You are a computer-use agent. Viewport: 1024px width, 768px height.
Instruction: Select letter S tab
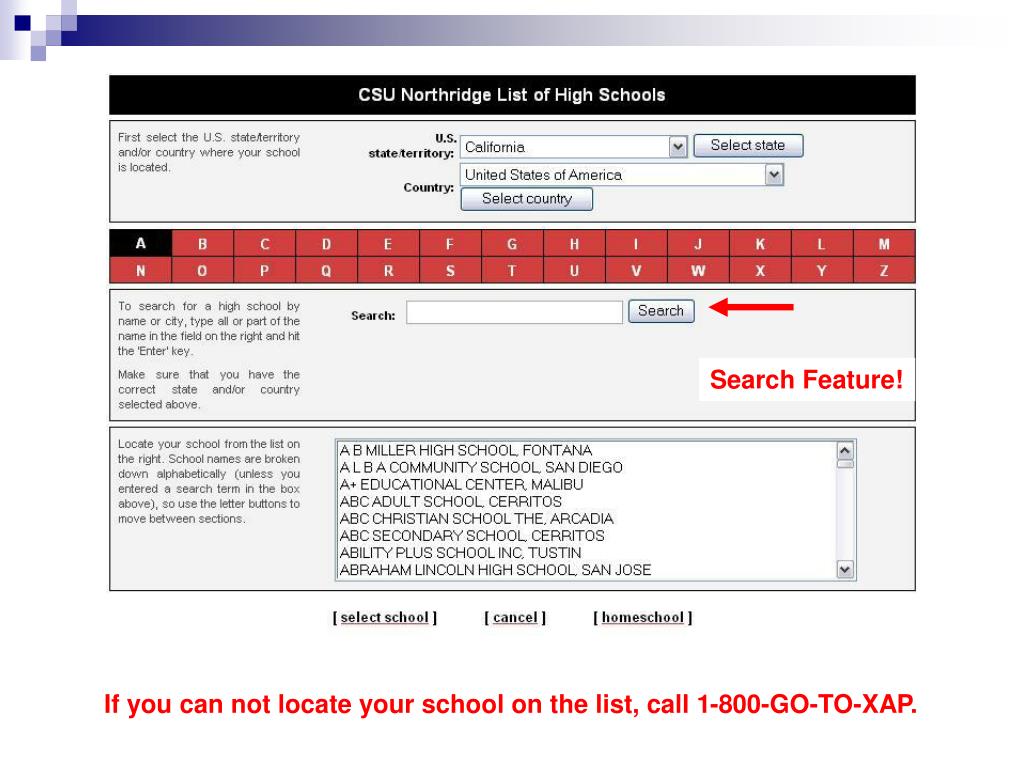point(450,270)
